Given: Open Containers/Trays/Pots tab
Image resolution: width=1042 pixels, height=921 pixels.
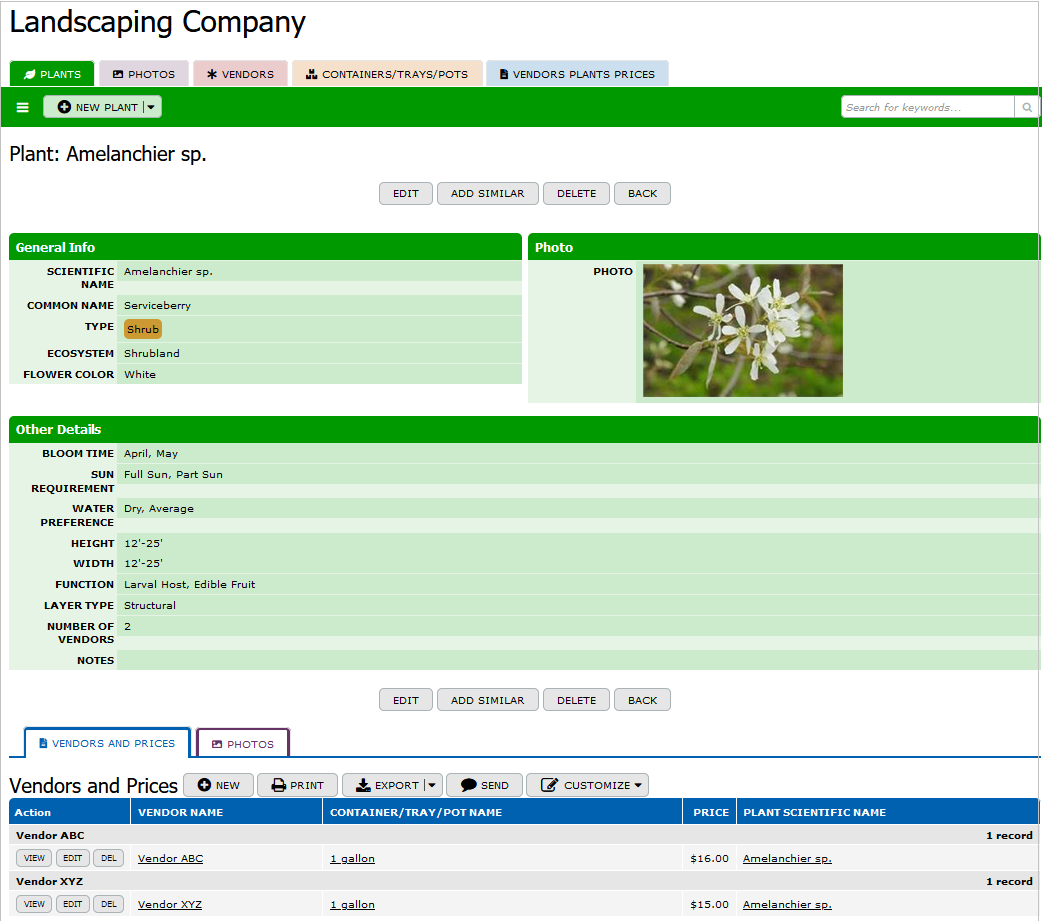Looking at the screenshot, I should (x=387, y=74).
